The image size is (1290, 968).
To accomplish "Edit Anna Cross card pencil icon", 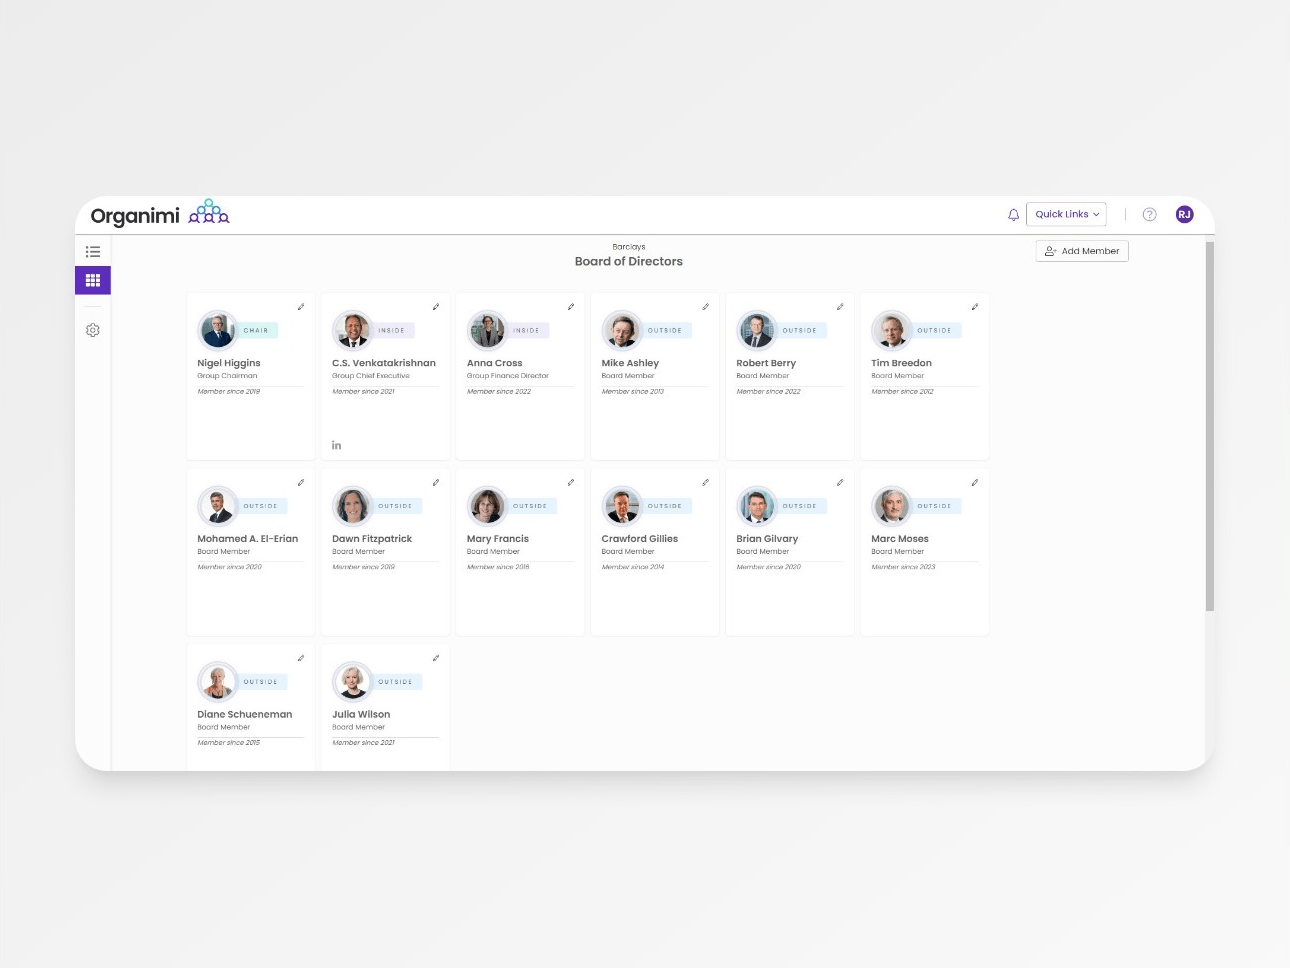I will [x=570, y=307].
